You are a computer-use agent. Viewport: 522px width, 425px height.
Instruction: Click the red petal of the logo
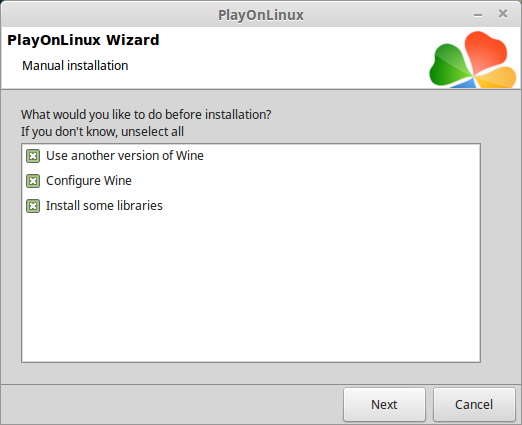pyautogui.click(x=487, y=51)
